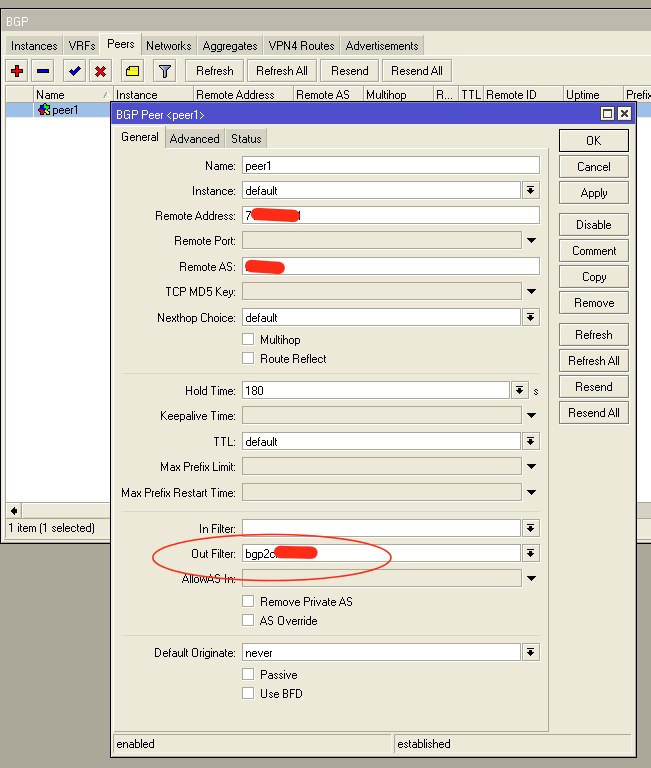Sort the list by the Name column header
Viewport: 651px width, 768px height.
(x=72, y=95)
